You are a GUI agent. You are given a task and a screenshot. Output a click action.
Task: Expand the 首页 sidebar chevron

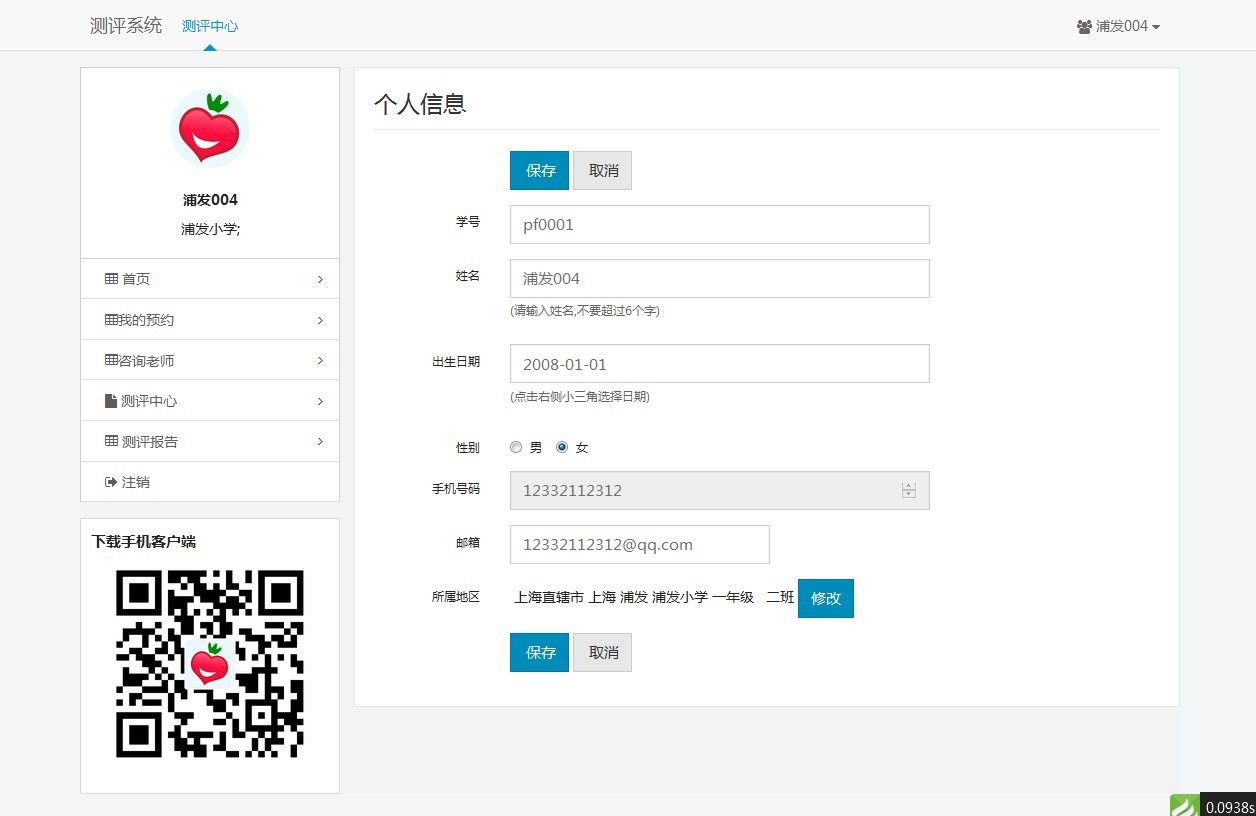point(320,279)
